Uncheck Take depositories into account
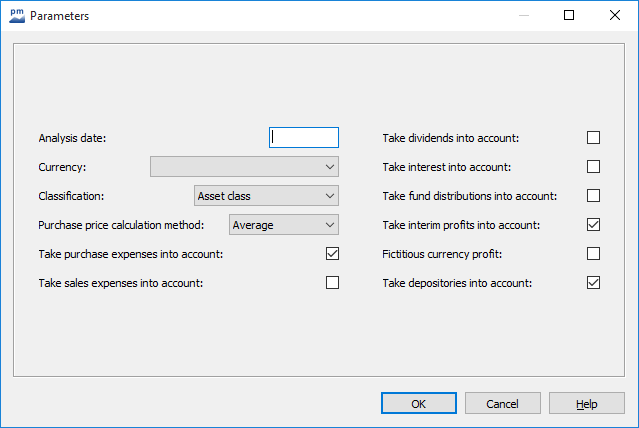The width and height of the screenshot is (639, 428). coord(593,283)
